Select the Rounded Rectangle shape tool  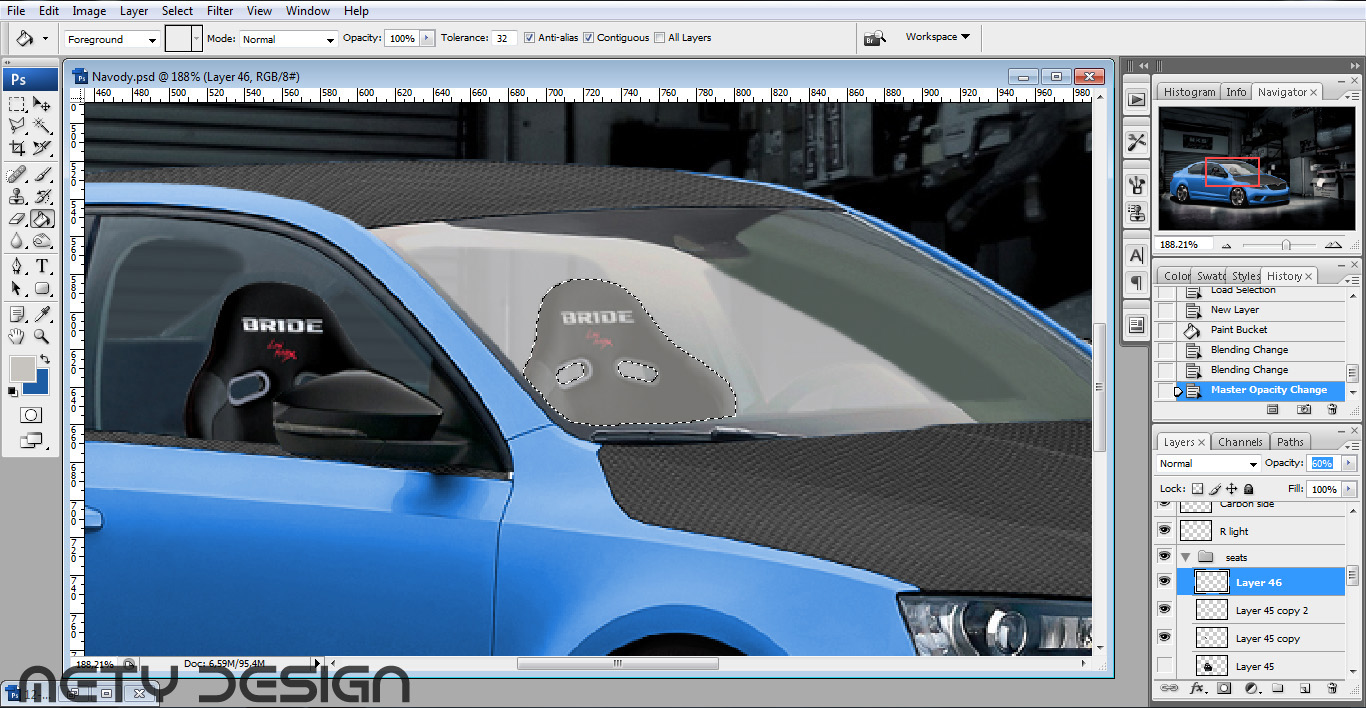tap(42, 289)
